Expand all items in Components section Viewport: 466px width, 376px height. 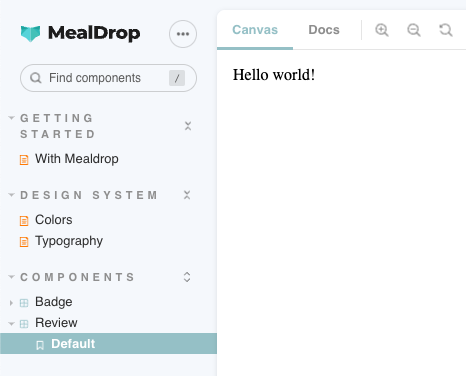187,277
